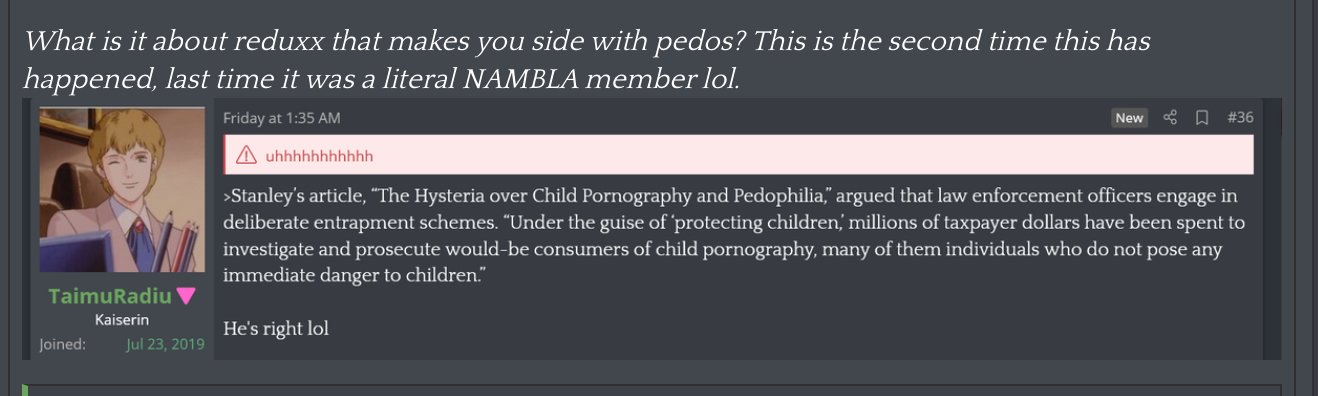
Task: Open TaimuRadiu's anime avatar image
Action: point(122,190)
